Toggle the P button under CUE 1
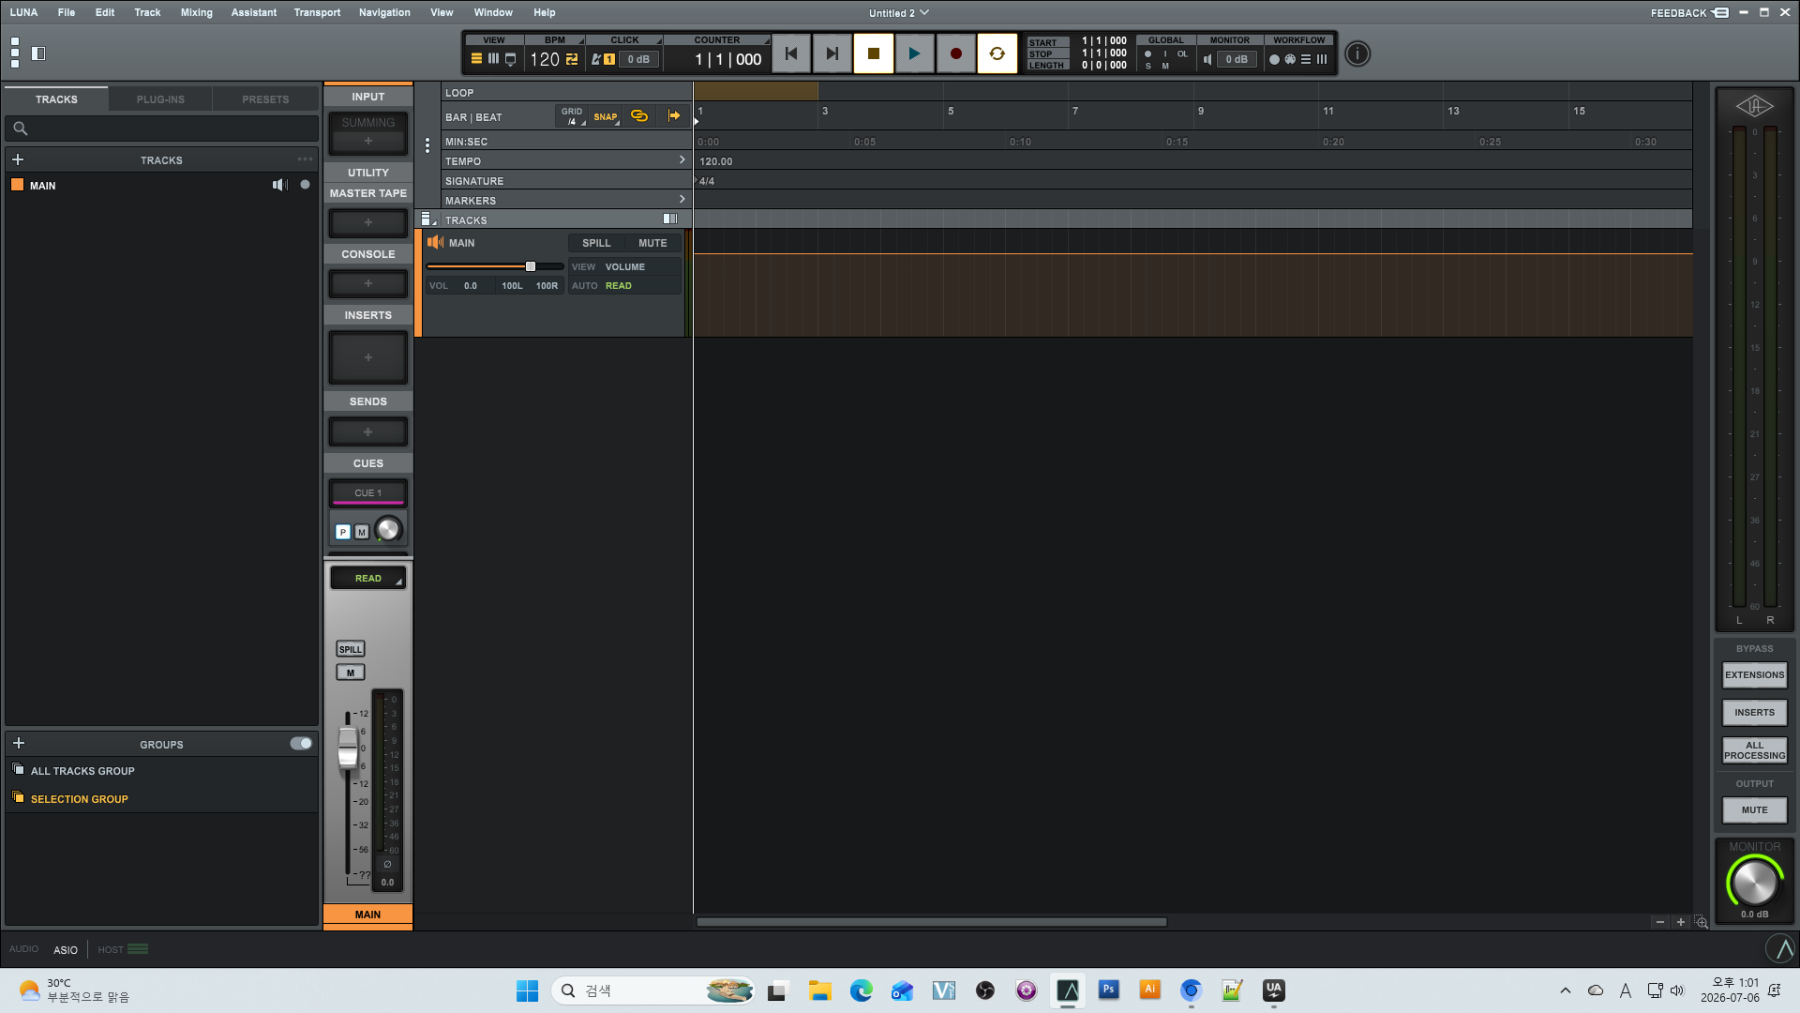Viewport: 1800px width, 1013px height. coord(343,532)
